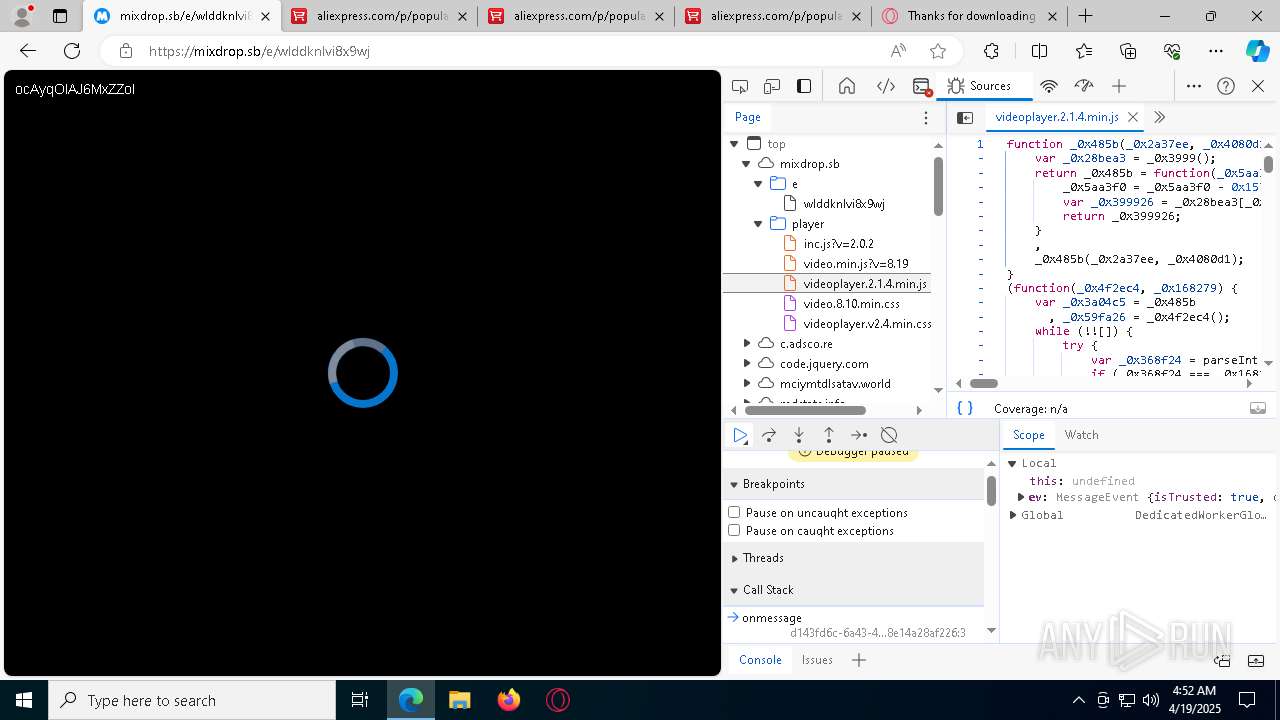The width and height of the screenshot is (1280, 720).
Task: Open Elements panel code icon
Action: (x=886, y=86)
